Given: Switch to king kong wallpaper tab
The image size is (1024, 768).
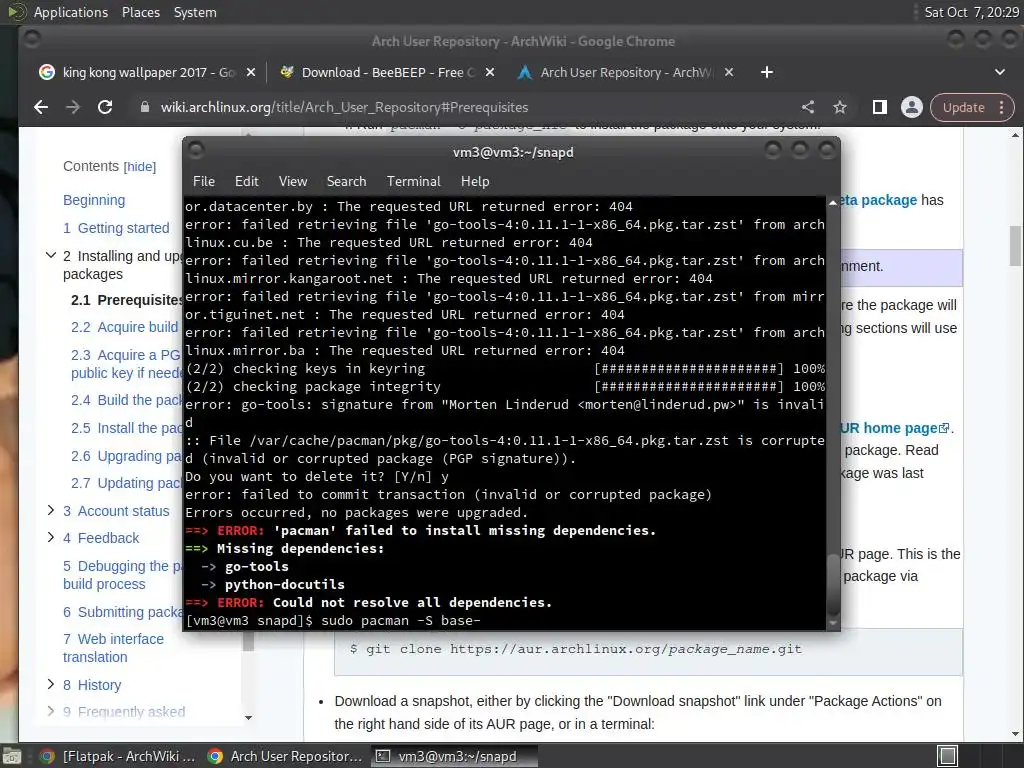Looking at the screenshot, I should click(148, 72).
